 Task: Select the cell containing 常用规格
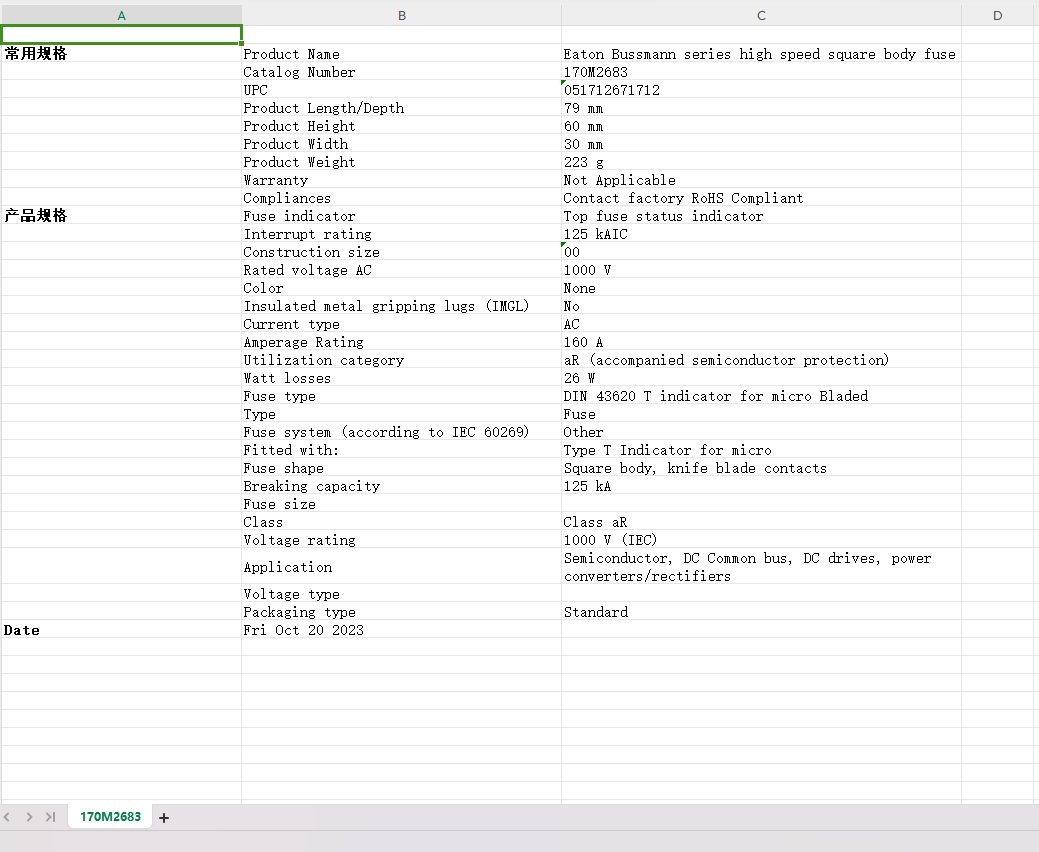click(121, 54)
